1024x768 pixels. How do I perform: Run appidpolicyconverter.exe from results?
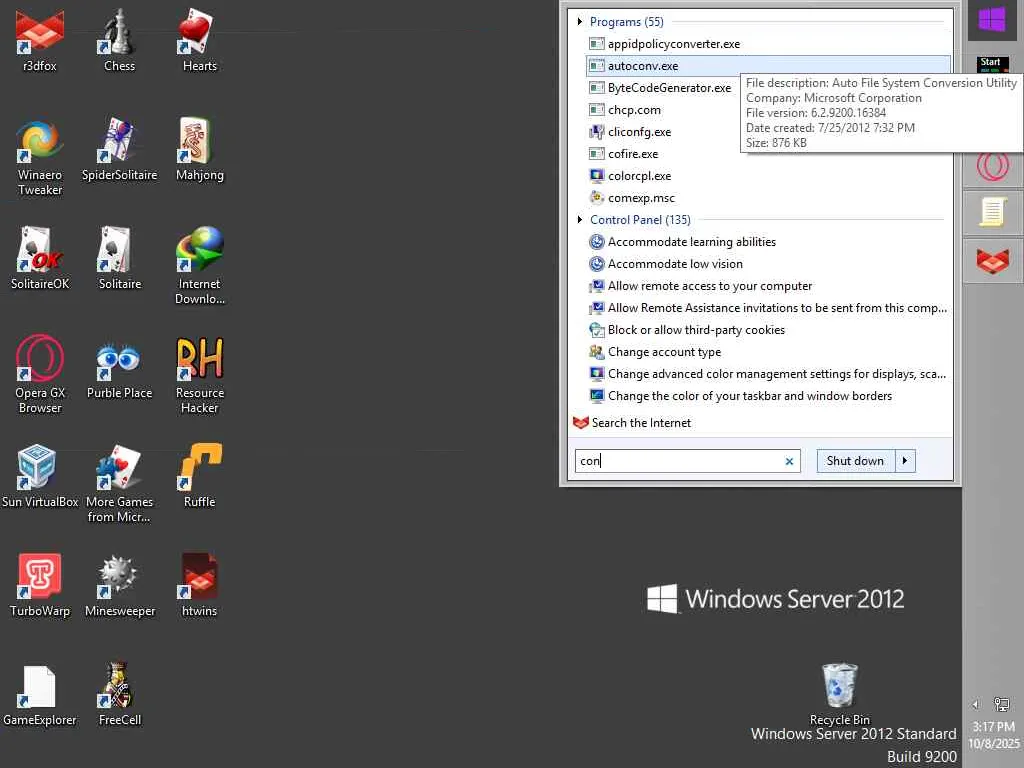(x=768, y=44)
